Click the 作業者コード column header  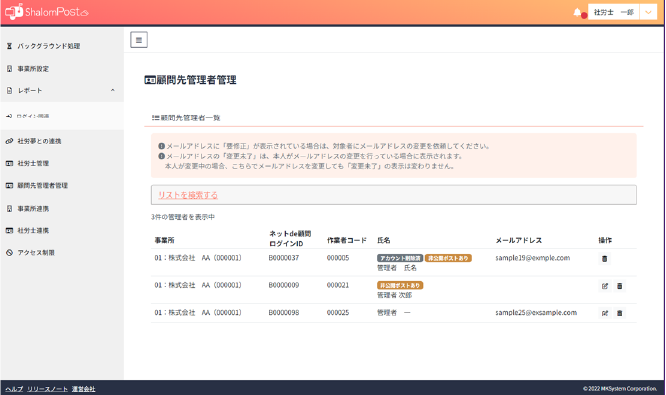(346, 240)
